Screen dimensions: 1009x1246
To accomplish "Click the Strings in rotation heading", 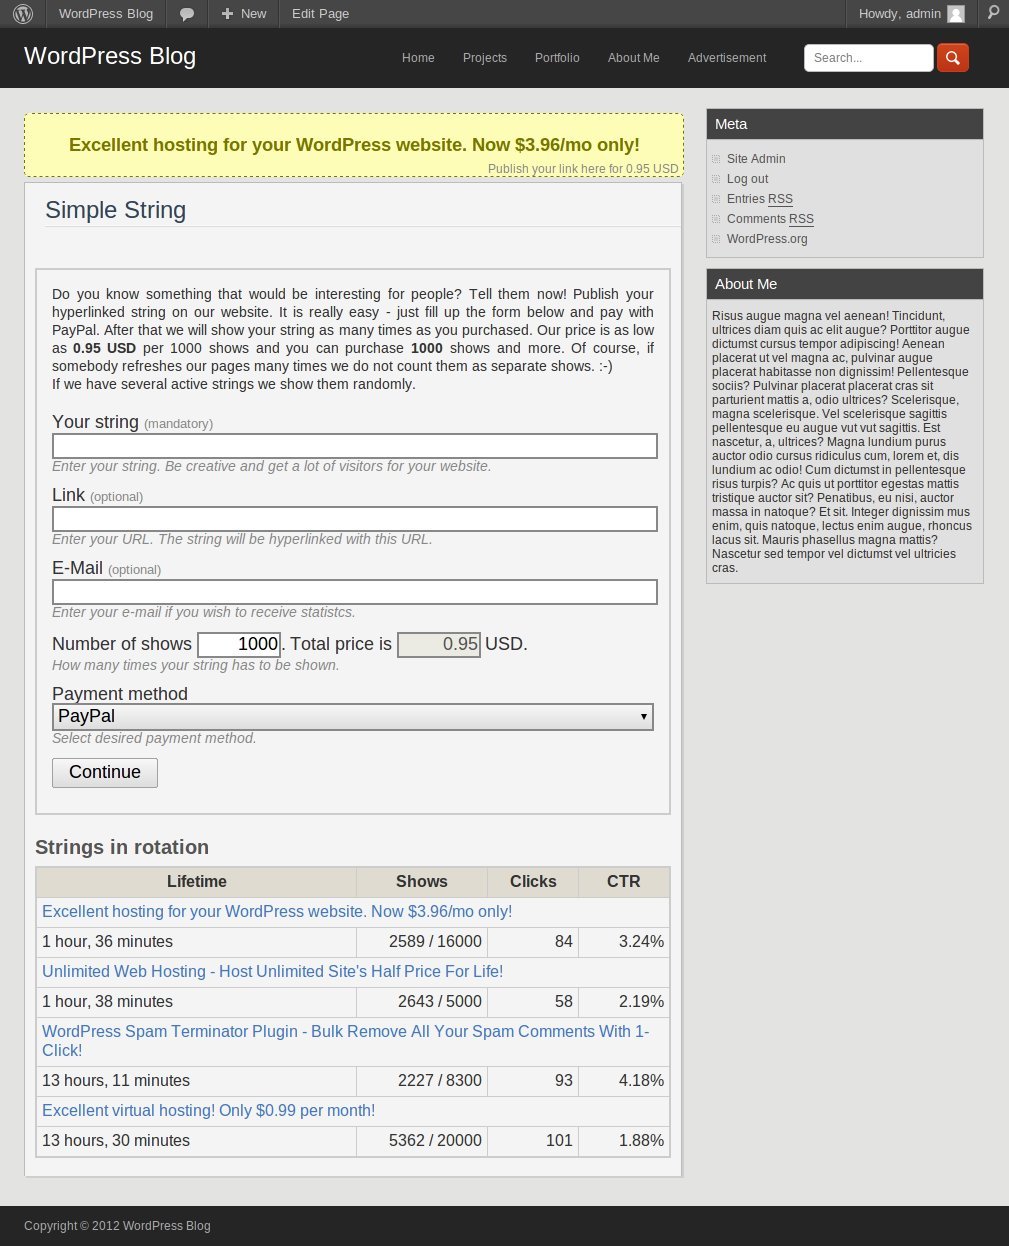I will (x=122, y=847).
